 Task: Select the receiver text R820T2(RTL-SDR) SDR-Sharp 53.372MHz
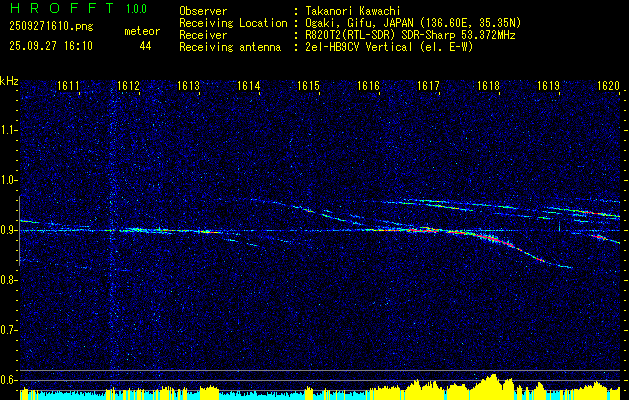pyautogui.click(x=410, y=35)
